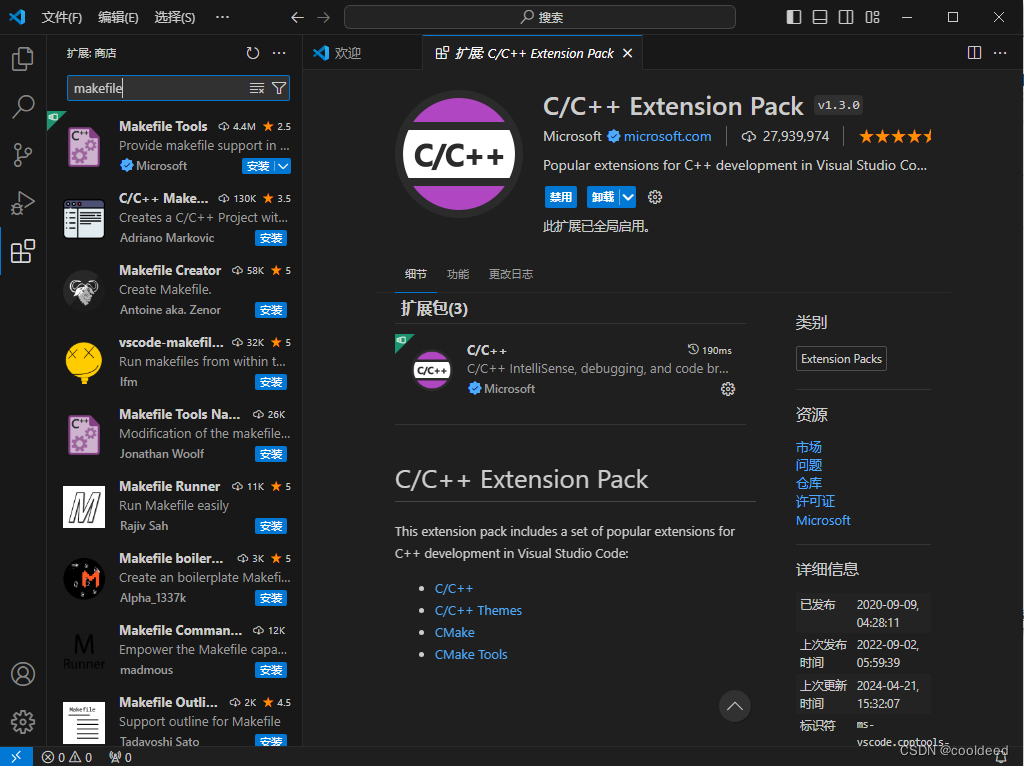Screen dimensions: 1024x766
Task: Open the C/C++ Themes link in readme
Action: click(x=478, y=611)
